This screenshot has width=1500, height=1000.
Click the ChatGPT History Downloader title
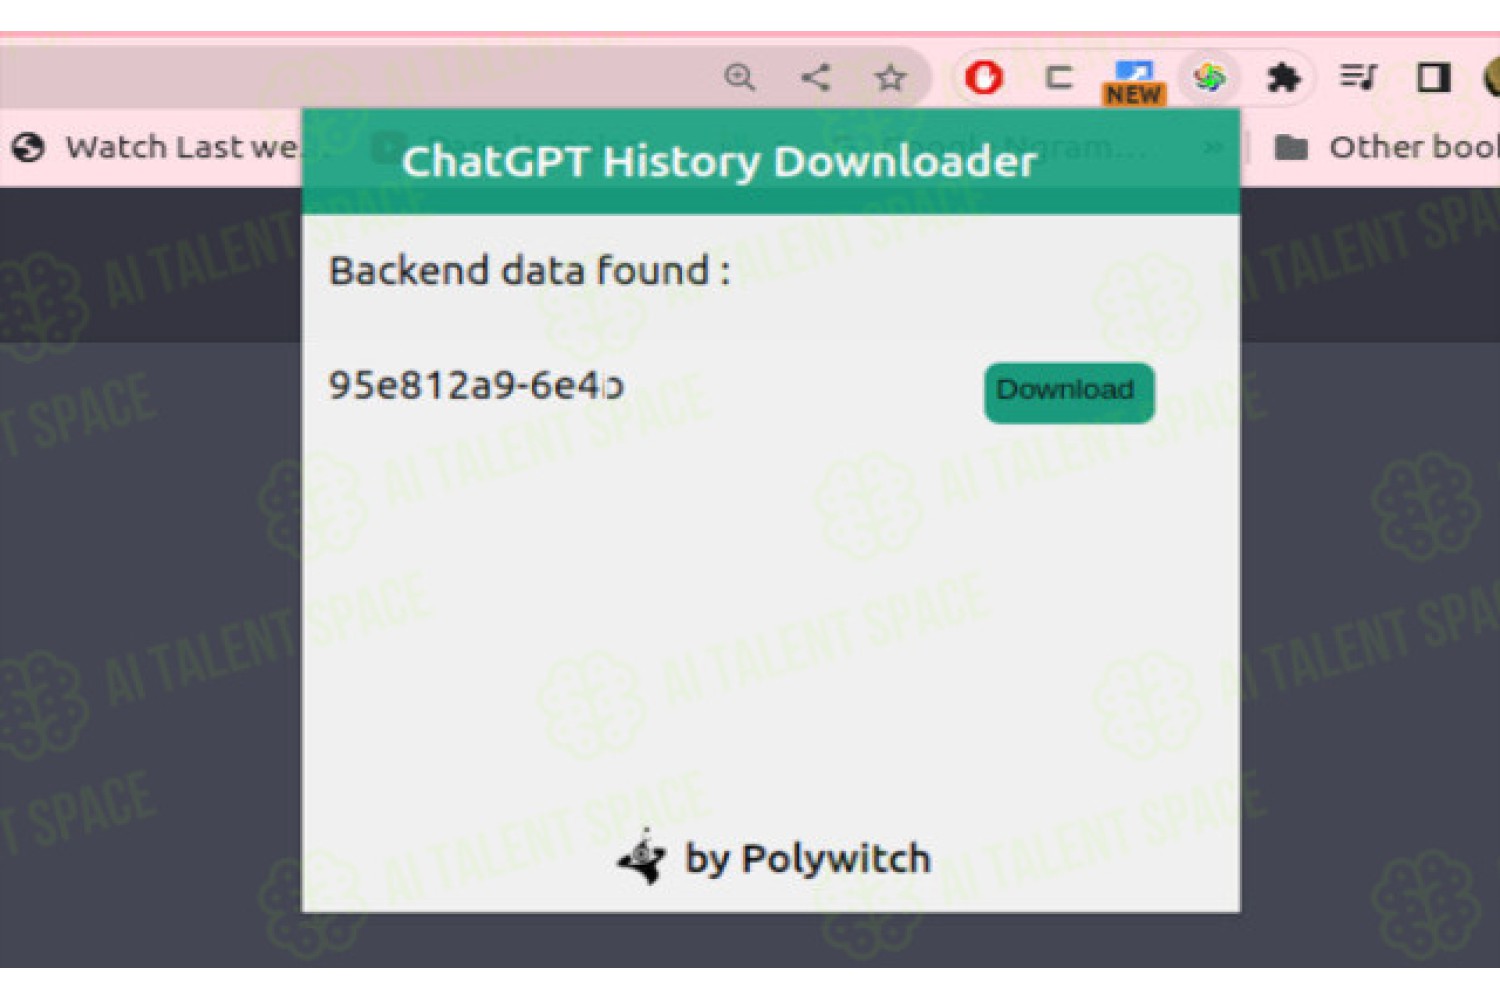point(719,162)
